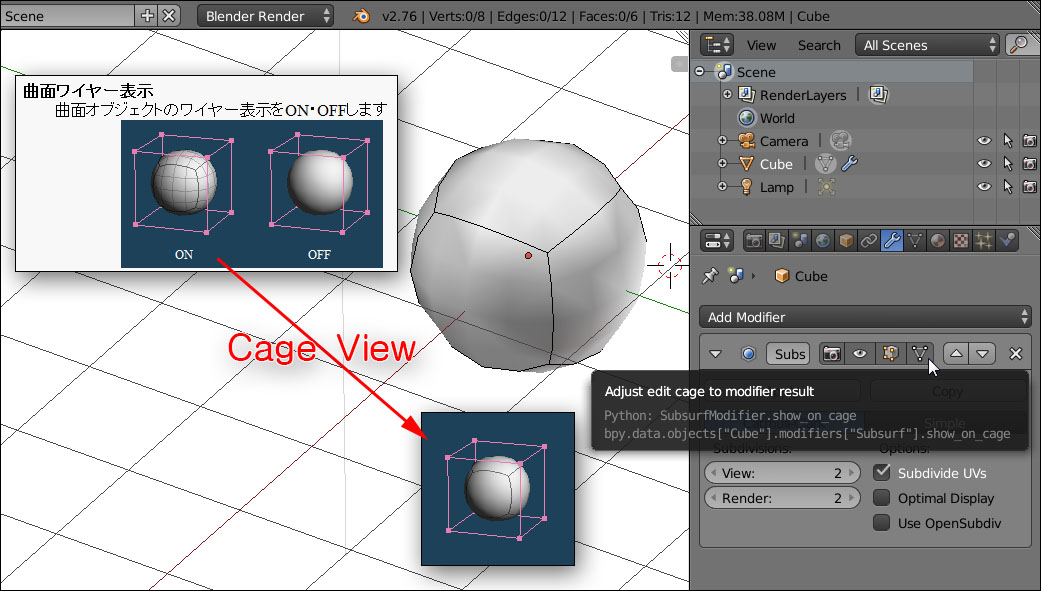Toggle Cube visibility eye in outliner
The width and height of the screenshot is (1041, 591).
[984, 163]
